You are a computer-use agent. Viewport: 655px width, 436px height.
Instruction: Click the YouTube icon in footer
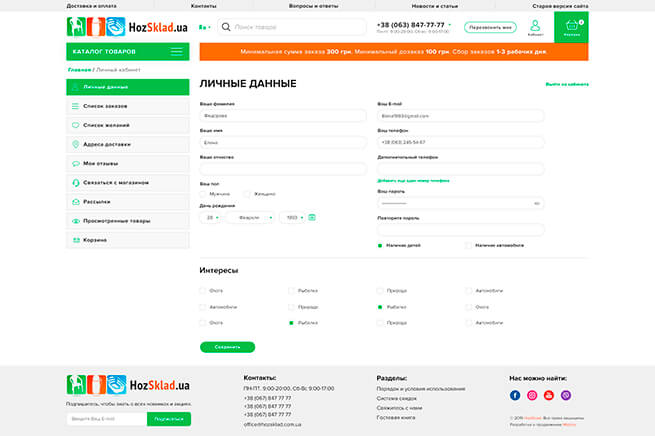click(549, 395)
